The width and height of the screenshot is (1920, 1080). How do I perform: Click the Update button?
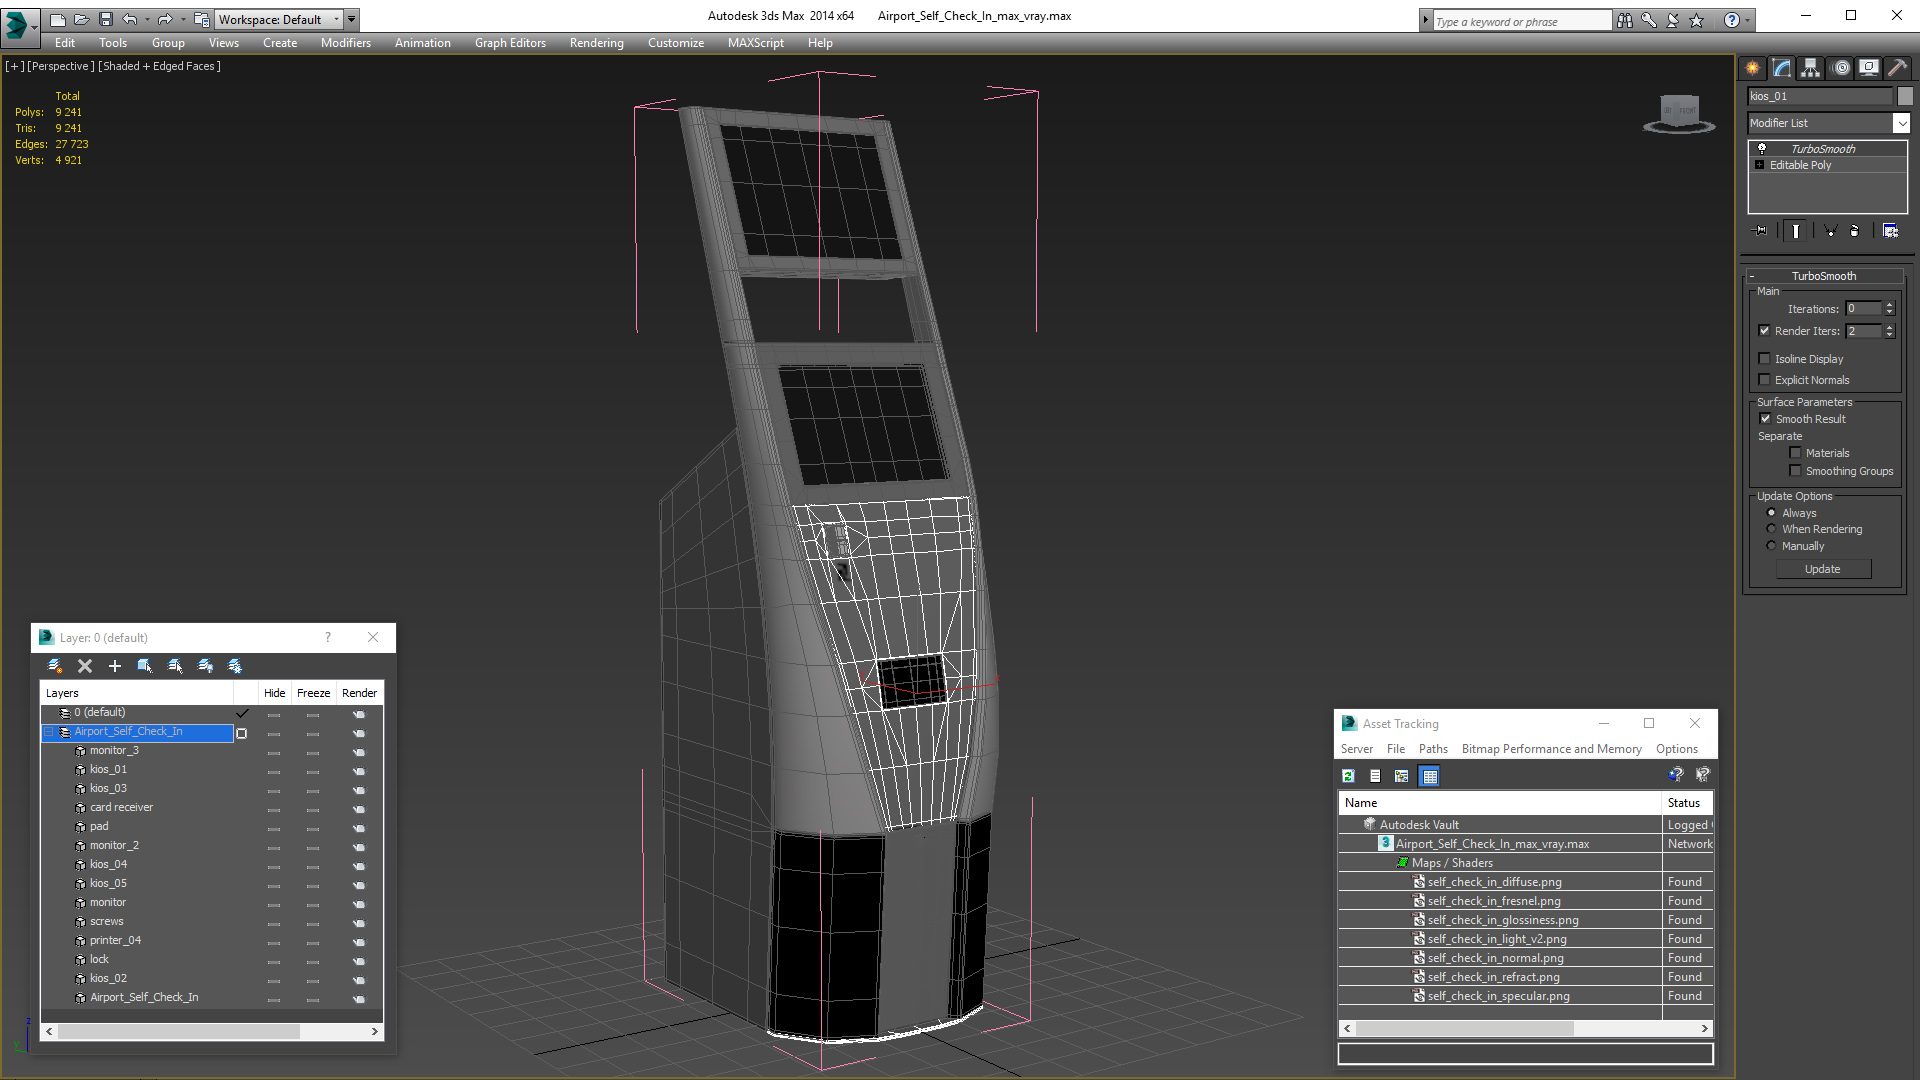point(1823,569)
